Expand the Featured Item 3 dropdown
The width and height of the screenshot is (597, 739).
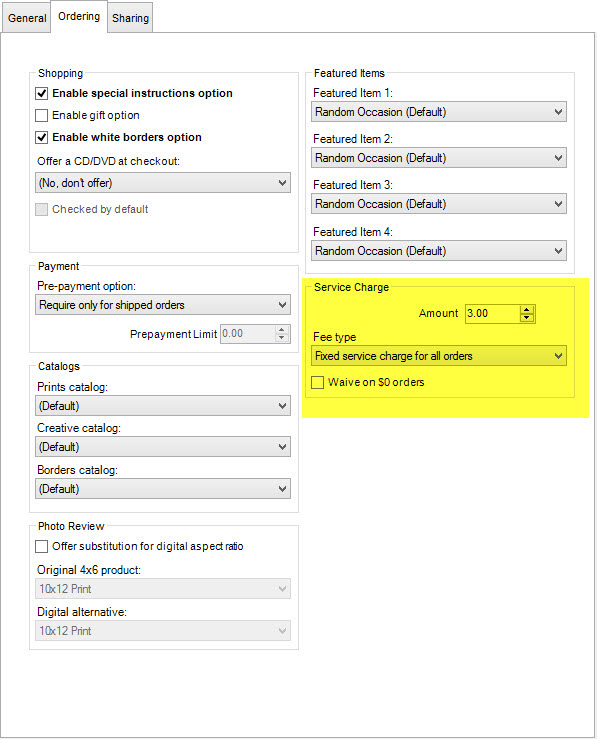click(439, 204)
